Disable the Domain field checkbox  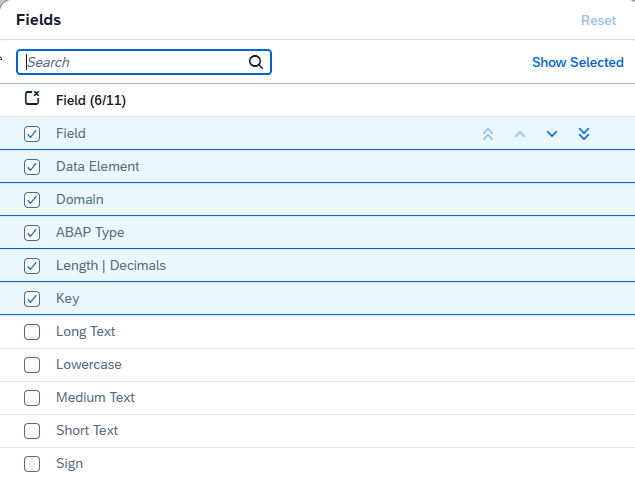(x=32, y=200)
